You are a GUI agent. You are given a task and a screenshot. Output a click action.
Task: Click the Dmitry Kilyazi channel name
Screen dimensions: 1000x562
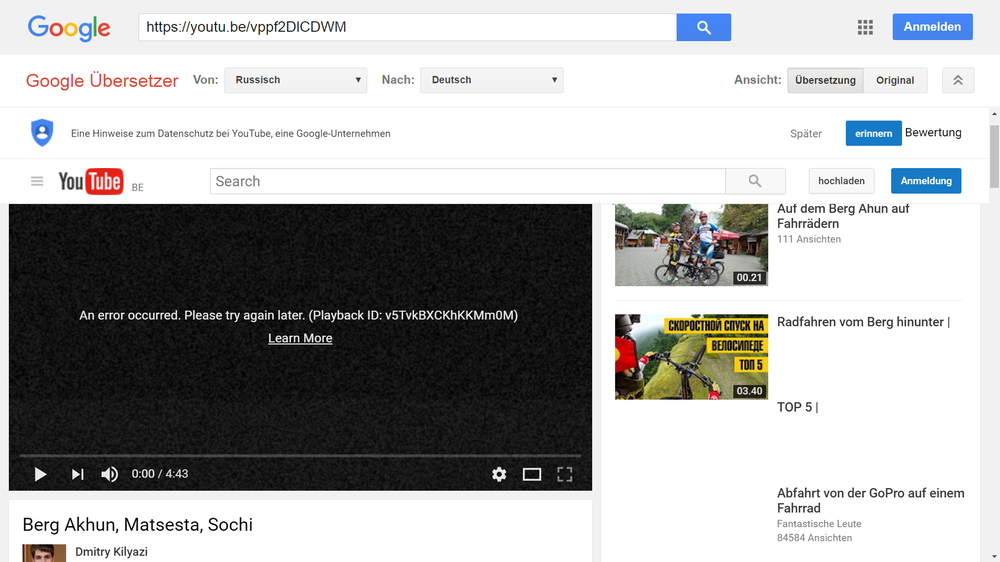[111, 552]
